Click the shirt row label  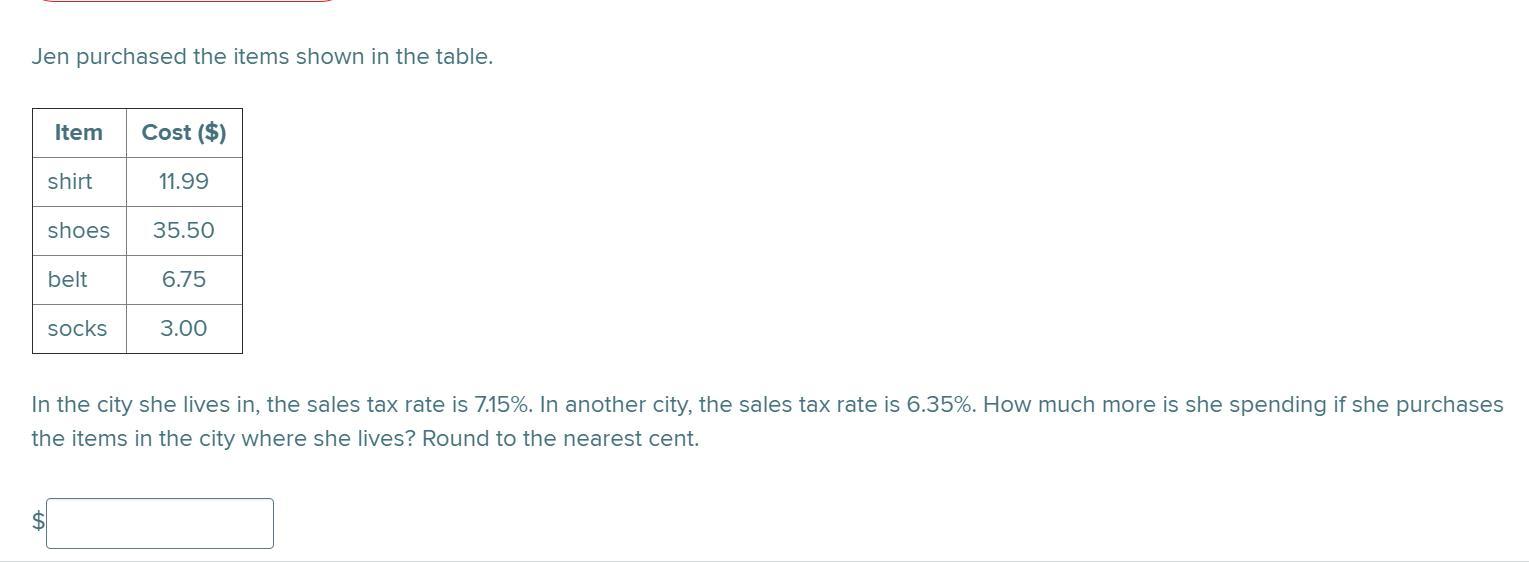pyautogui.click(x=70, y=181)
